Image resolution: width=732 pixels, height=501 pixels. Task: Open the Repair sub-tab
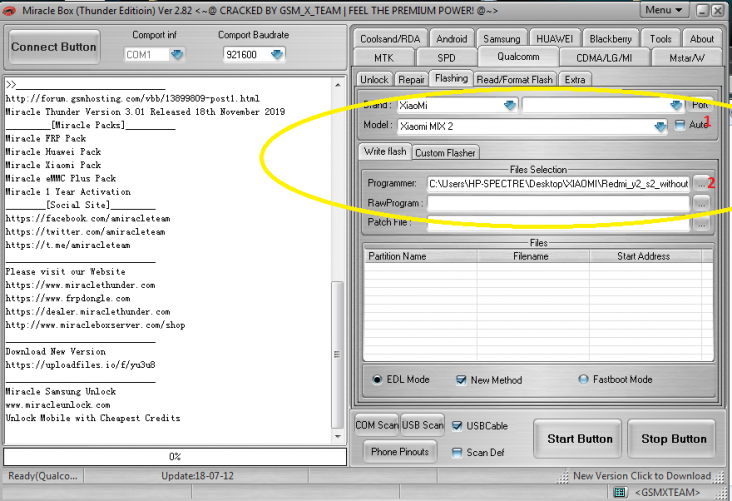pyautogui.click(x=411, y=79)
